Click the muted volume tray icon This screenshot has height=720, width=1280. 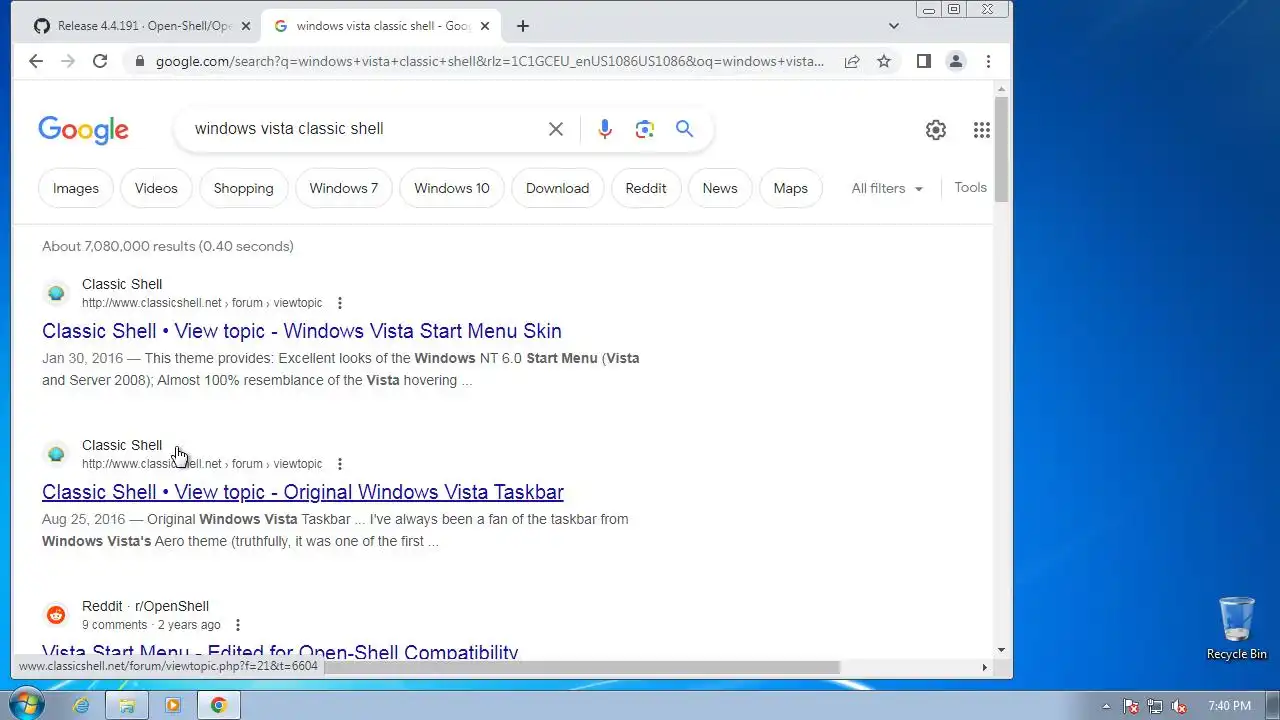1179,706
